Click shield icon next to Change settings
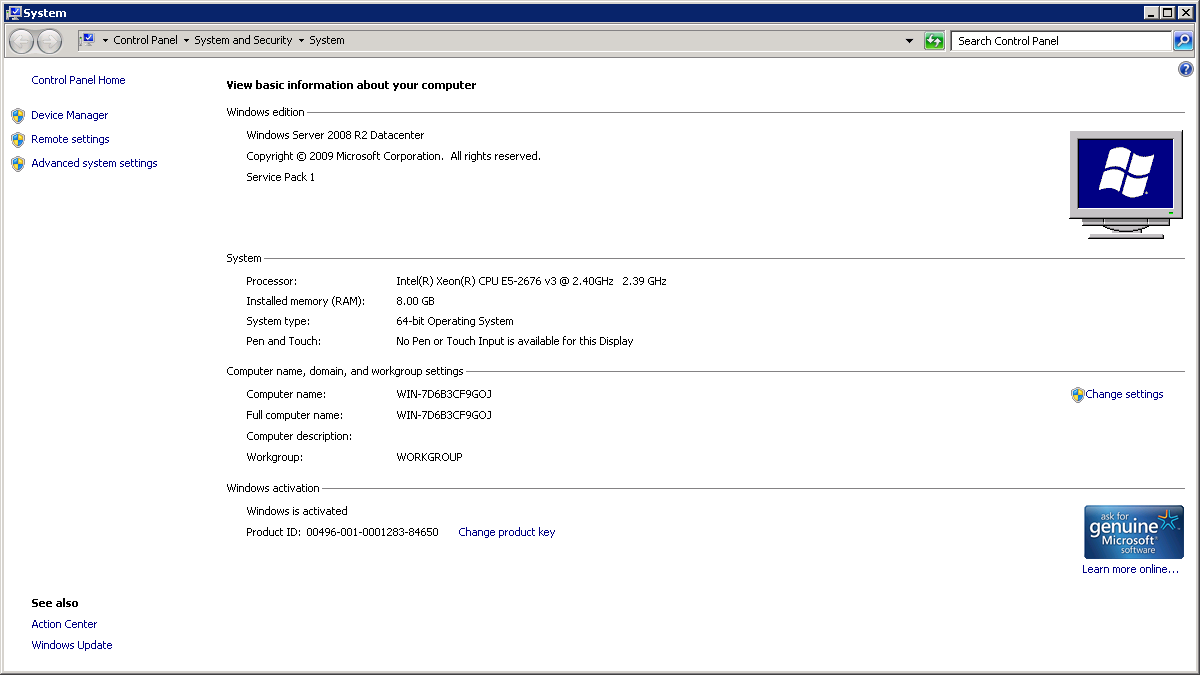Viewport: 1200px width, 675px height. coord(1077,395)
